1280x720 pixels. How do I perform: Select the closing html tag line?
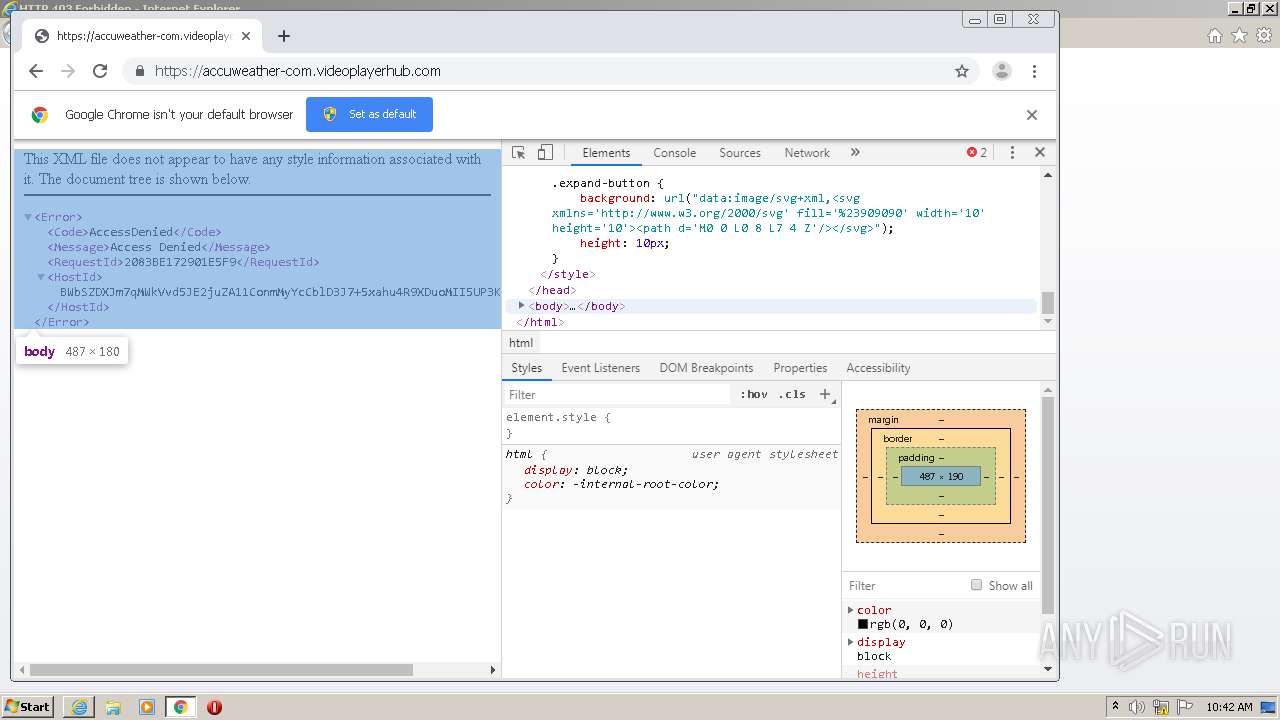(540, 322)
